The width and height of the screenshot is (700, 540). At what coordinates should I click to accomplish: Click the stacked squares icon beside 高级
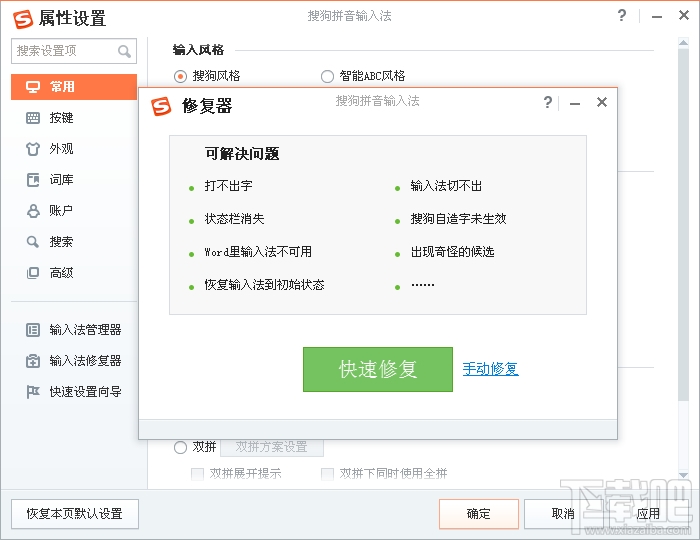coord(33,273)
